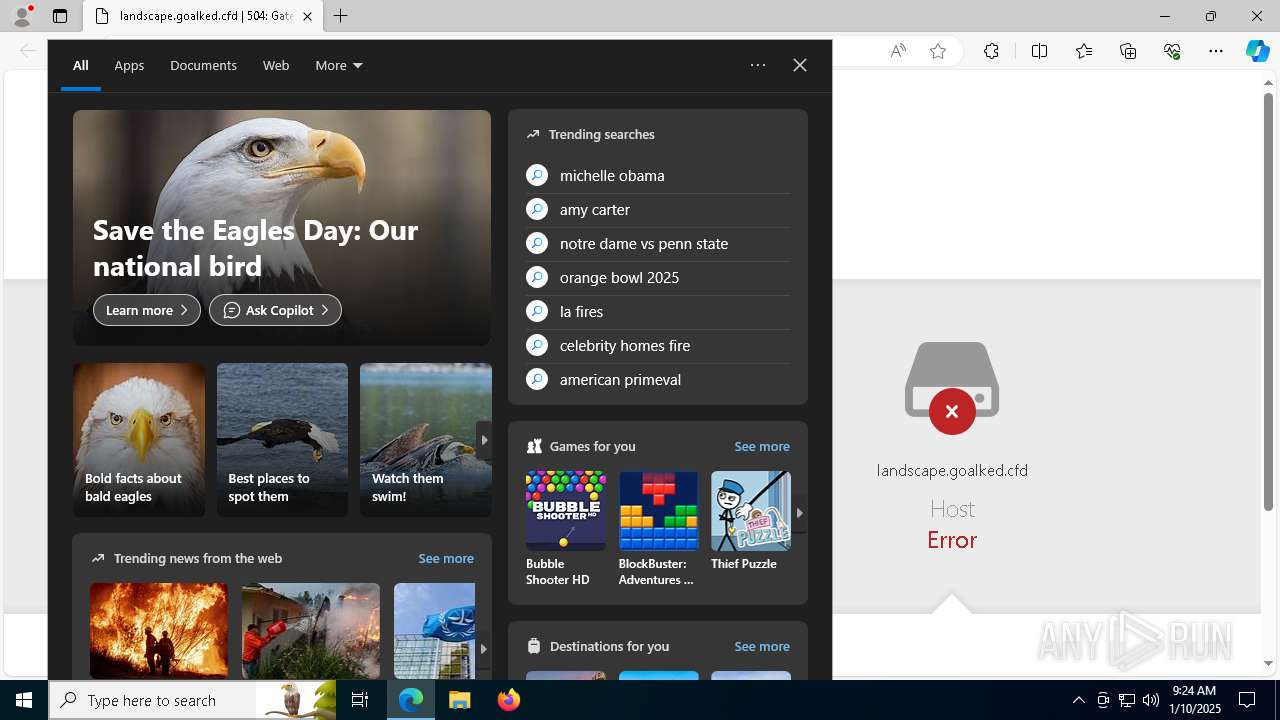Open the Edge profile icon
1280x720 pixels.
click(21, 16)
